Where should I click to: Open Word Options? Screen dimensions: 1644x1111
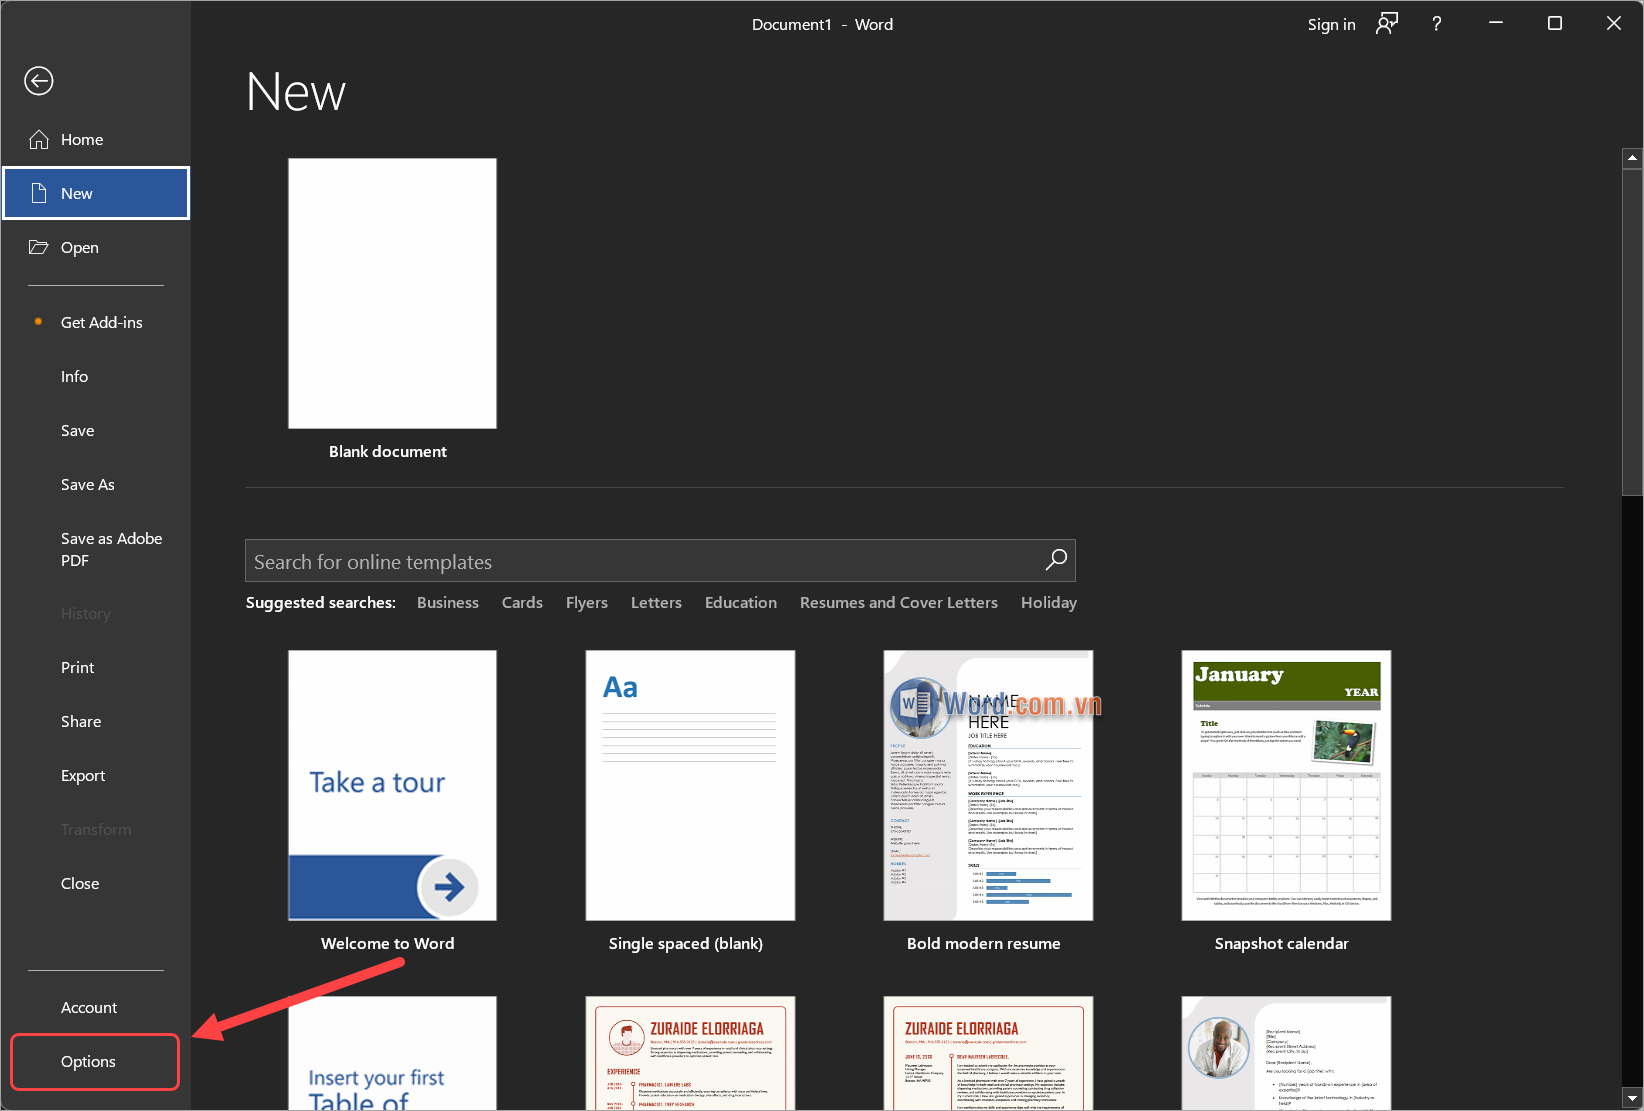(96, 1062)
